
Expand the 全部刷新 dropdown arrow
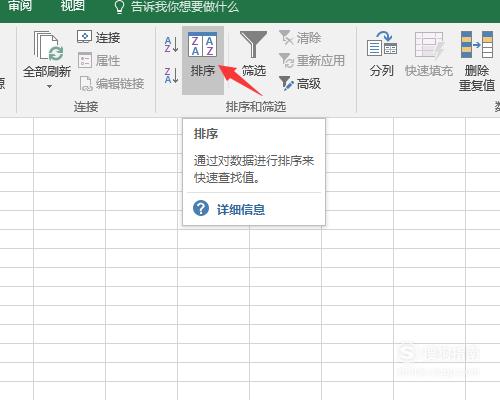click(x=49, y=87)
